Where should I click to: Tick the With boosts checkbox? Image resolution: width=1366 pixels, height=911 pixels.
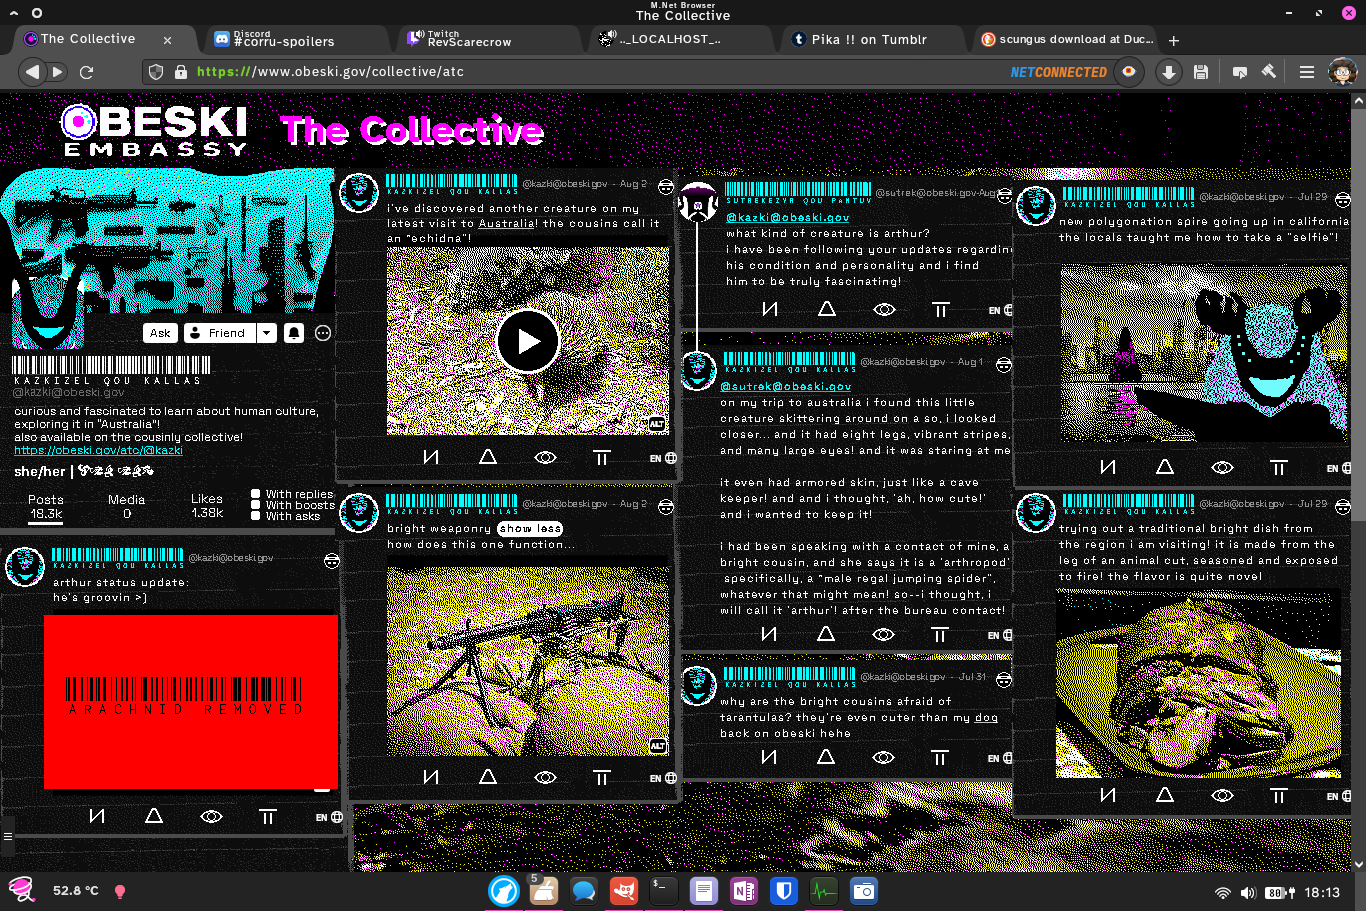[256, 505]
